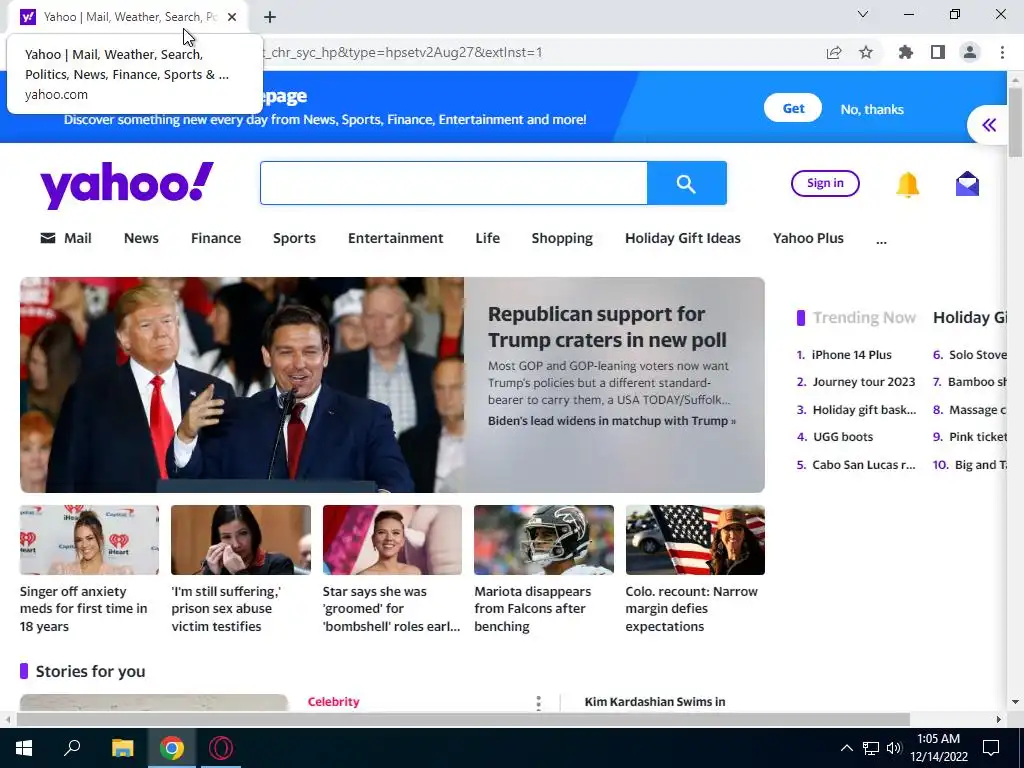Image resolution: width=1024 pixels, height=768 pixels.
Task: Open Colo. recount story thumbnail
Action: [x=695, y=539]
